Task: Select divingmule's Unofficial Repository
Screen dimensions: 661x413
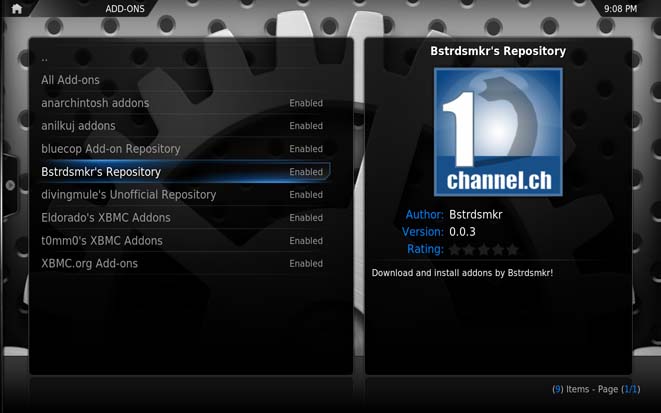Action: (185, 195)
